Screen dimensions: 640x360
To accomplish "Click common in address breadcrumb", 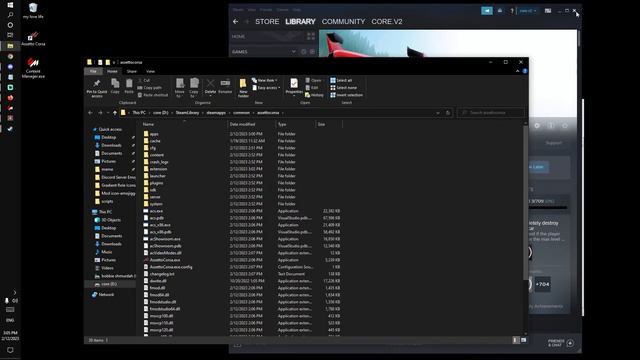I will (241, 113).
